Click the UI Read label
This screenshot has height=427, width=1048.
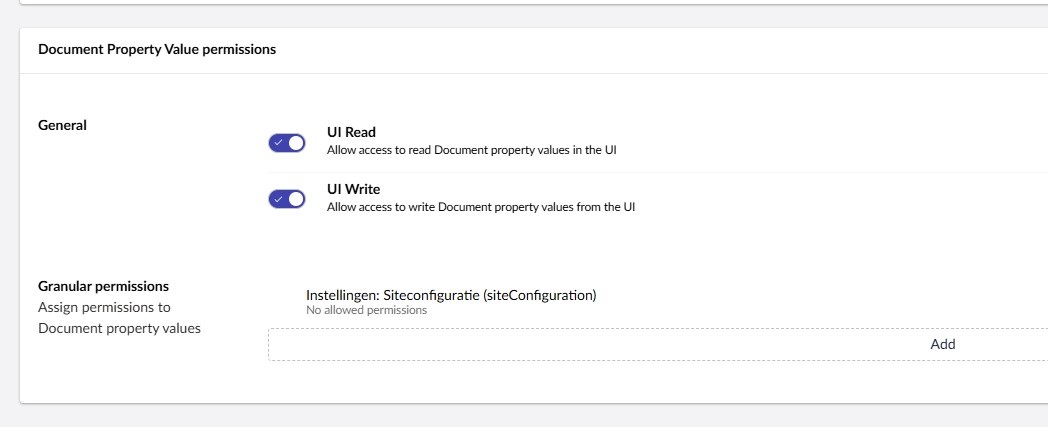(x=351, y=132)
